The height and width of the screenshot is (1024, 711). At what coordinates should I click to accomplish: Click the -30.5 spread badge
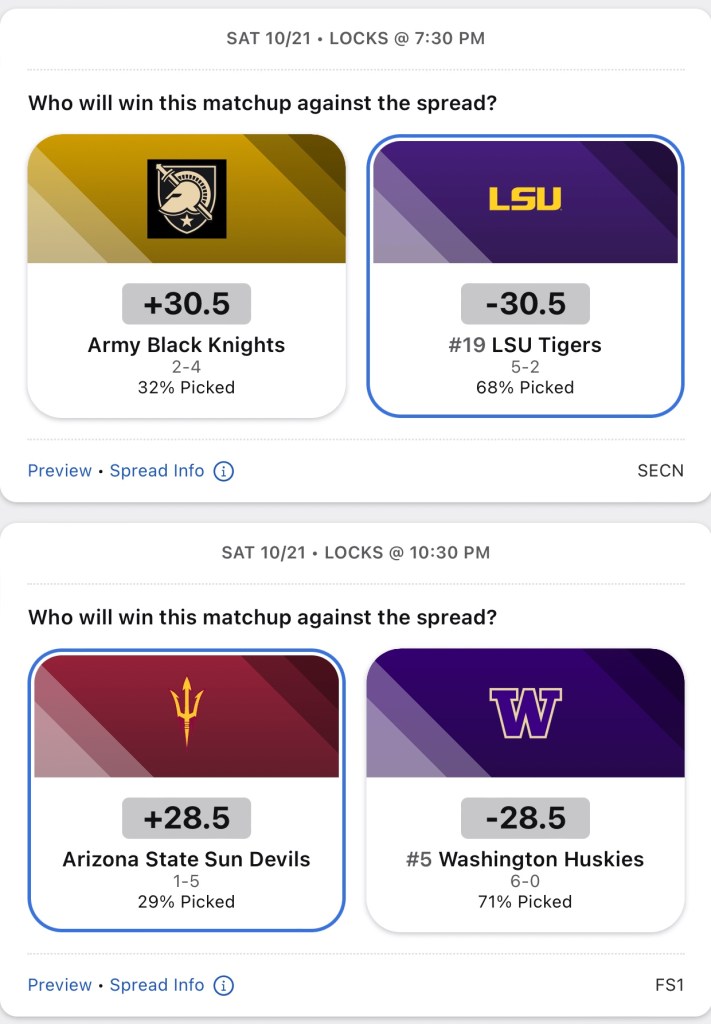coord(525,304)
